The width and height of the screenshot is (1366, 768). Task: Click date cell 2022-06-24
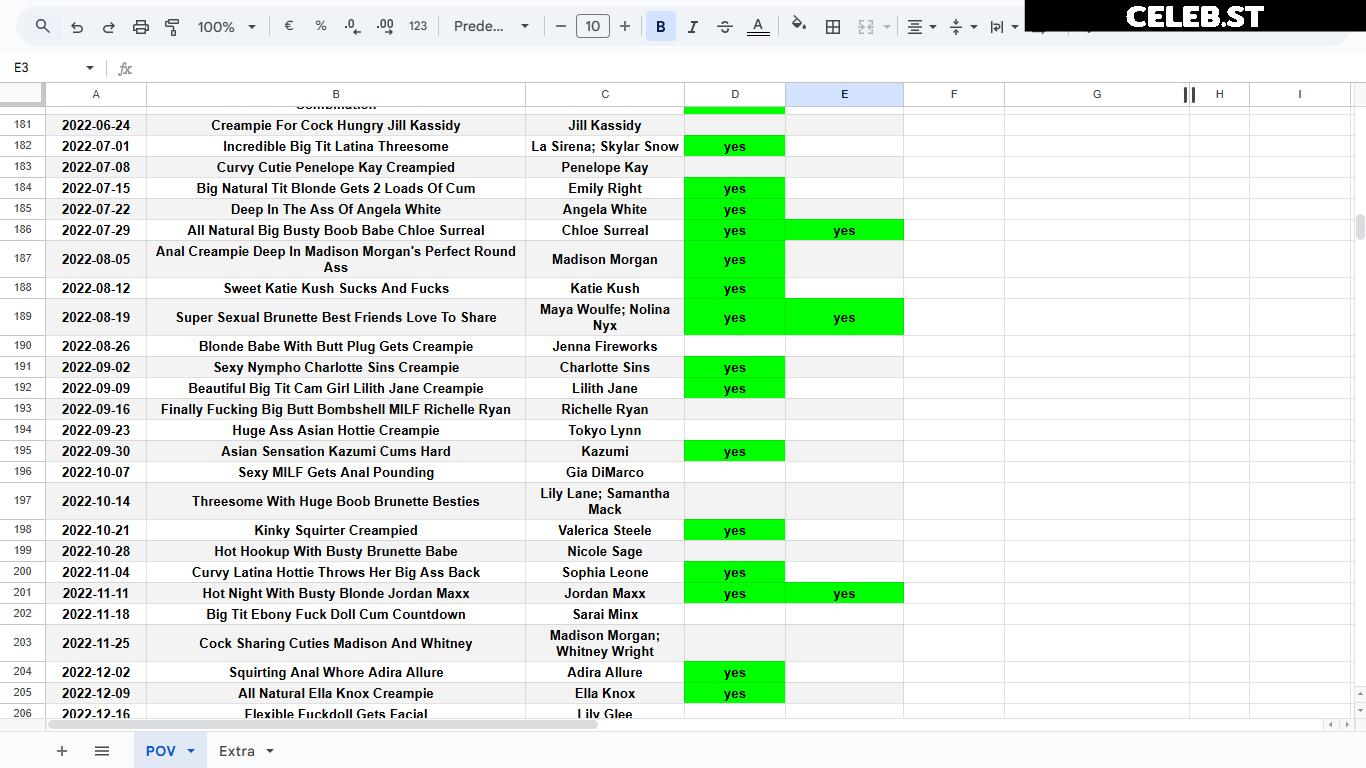point(96,125)
